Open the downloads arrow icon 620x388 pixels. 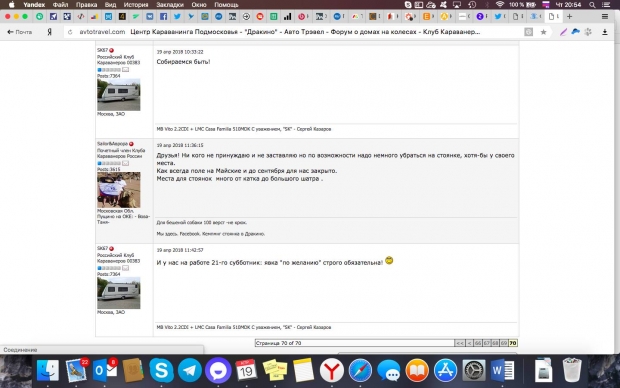click(605, 32)
